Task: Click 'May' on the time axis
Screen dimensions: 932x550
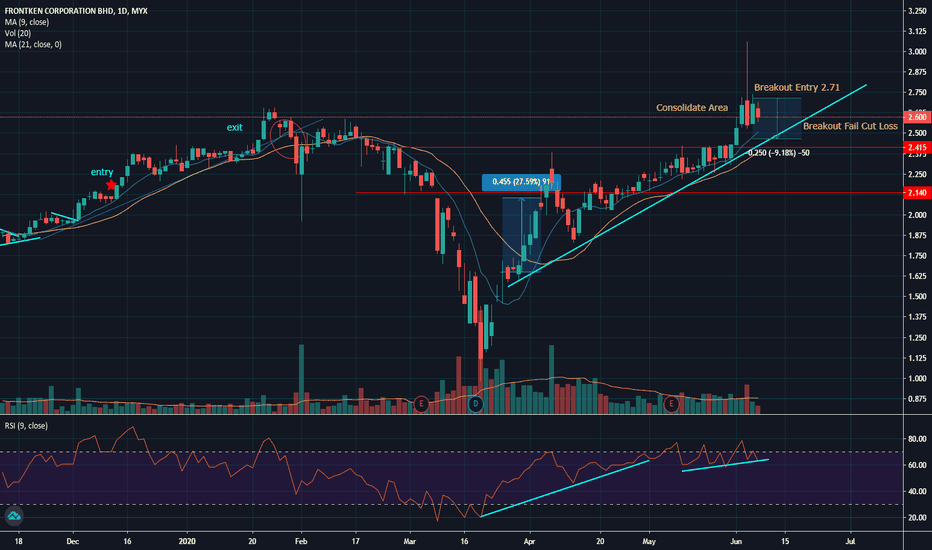Action: point(649,541)
